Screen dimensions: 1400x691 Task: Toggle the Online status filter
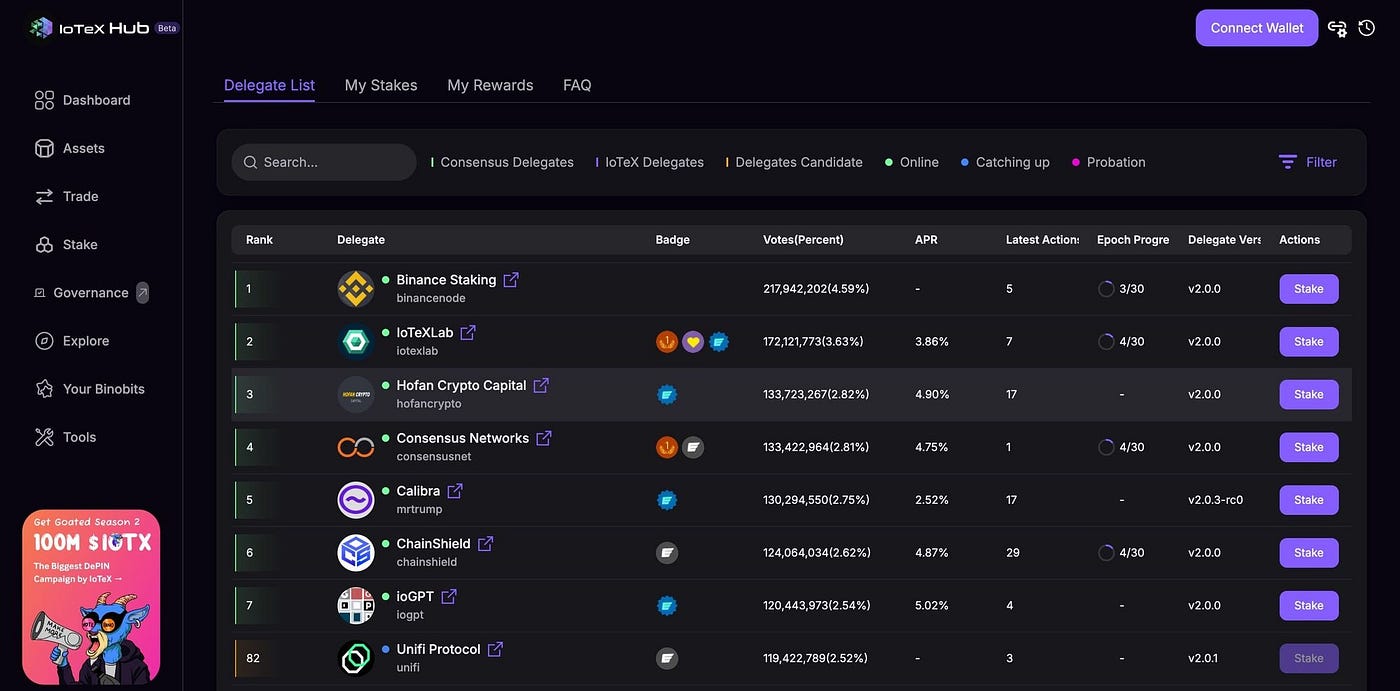912,162
